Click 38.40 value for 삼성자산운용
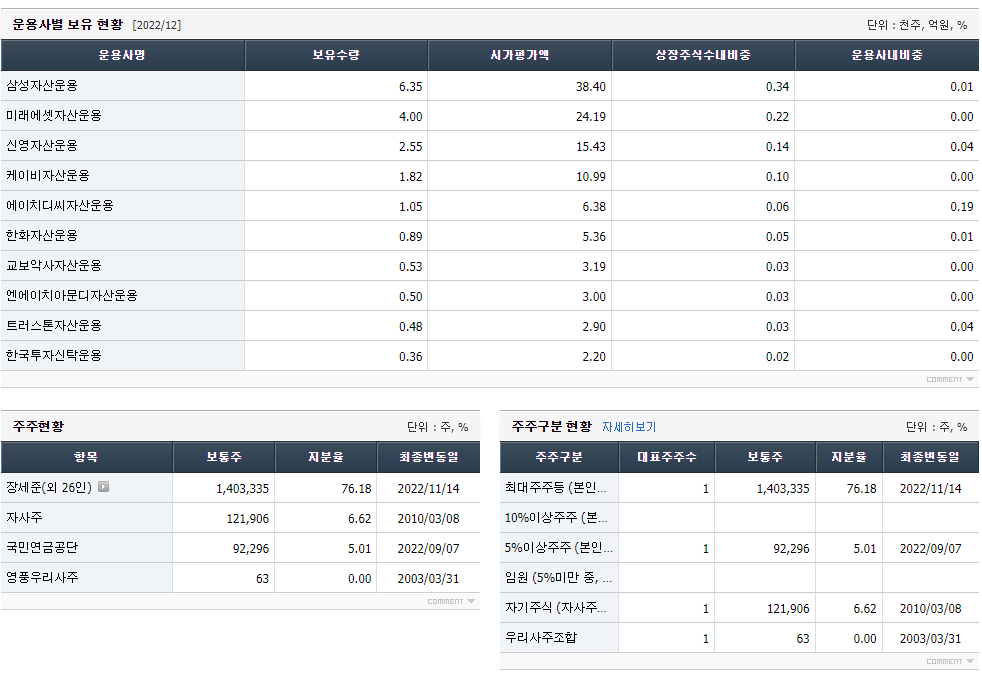This screenshot has width=982, height=674. click(x=591, y=86)
